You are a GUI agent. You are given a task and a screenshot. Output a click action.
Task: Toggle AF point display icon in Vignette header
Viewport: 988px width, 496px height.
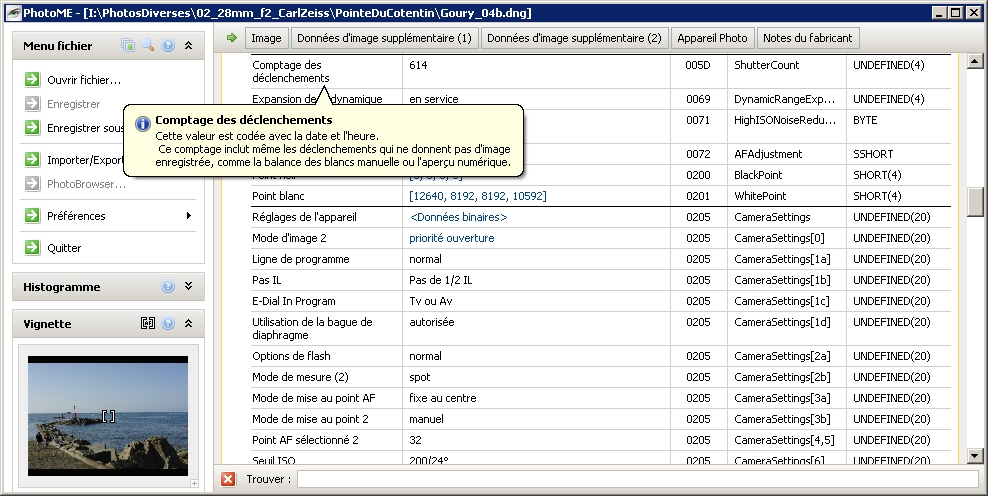pos(148,323)
